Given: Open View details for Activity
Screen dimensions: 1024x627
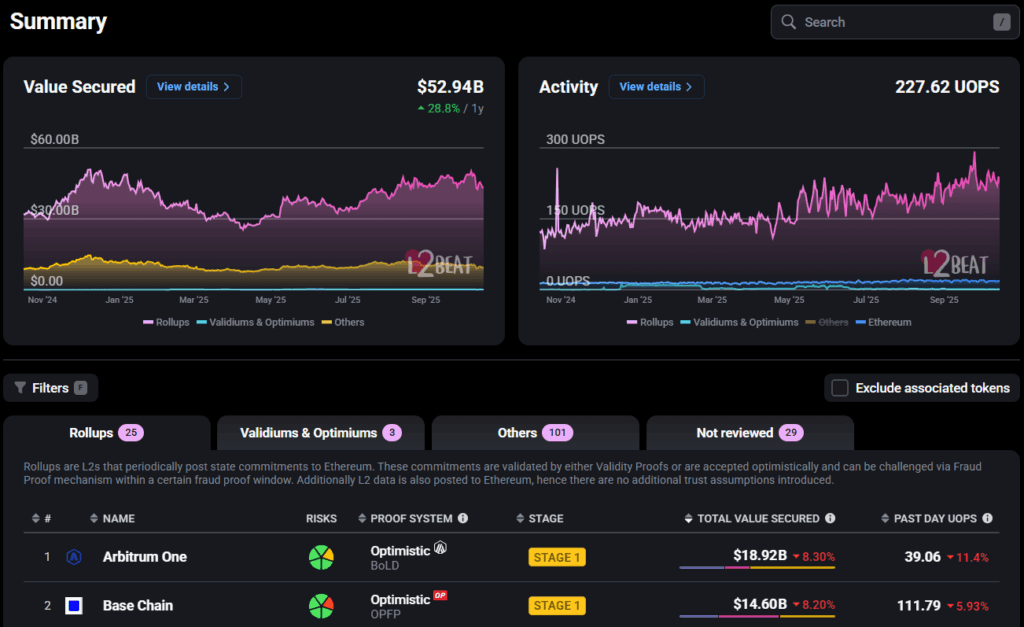Looking at the screenshot, I should tap(656, 87).
